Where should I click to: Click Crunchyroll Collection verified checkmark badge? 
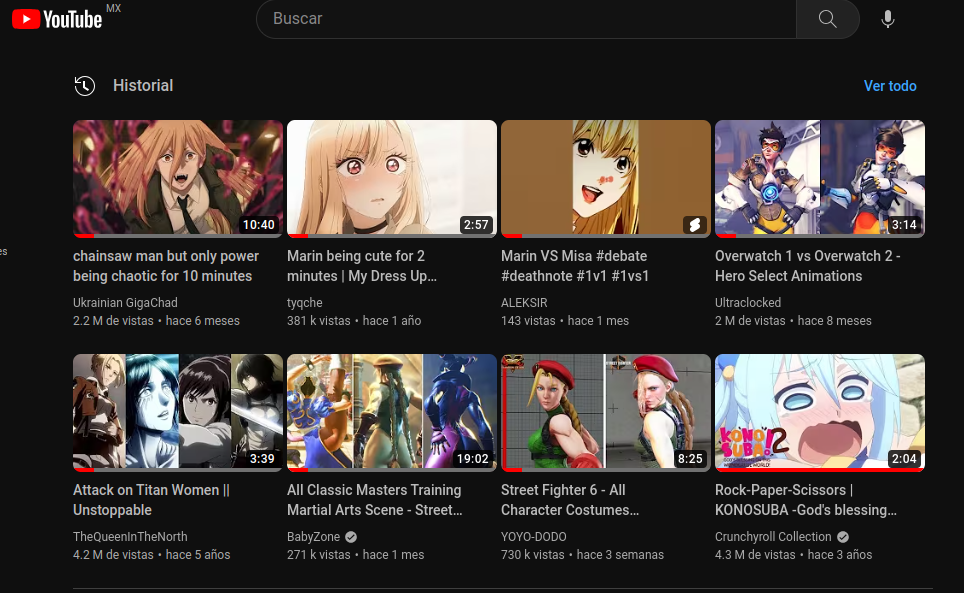coord(843,537)
